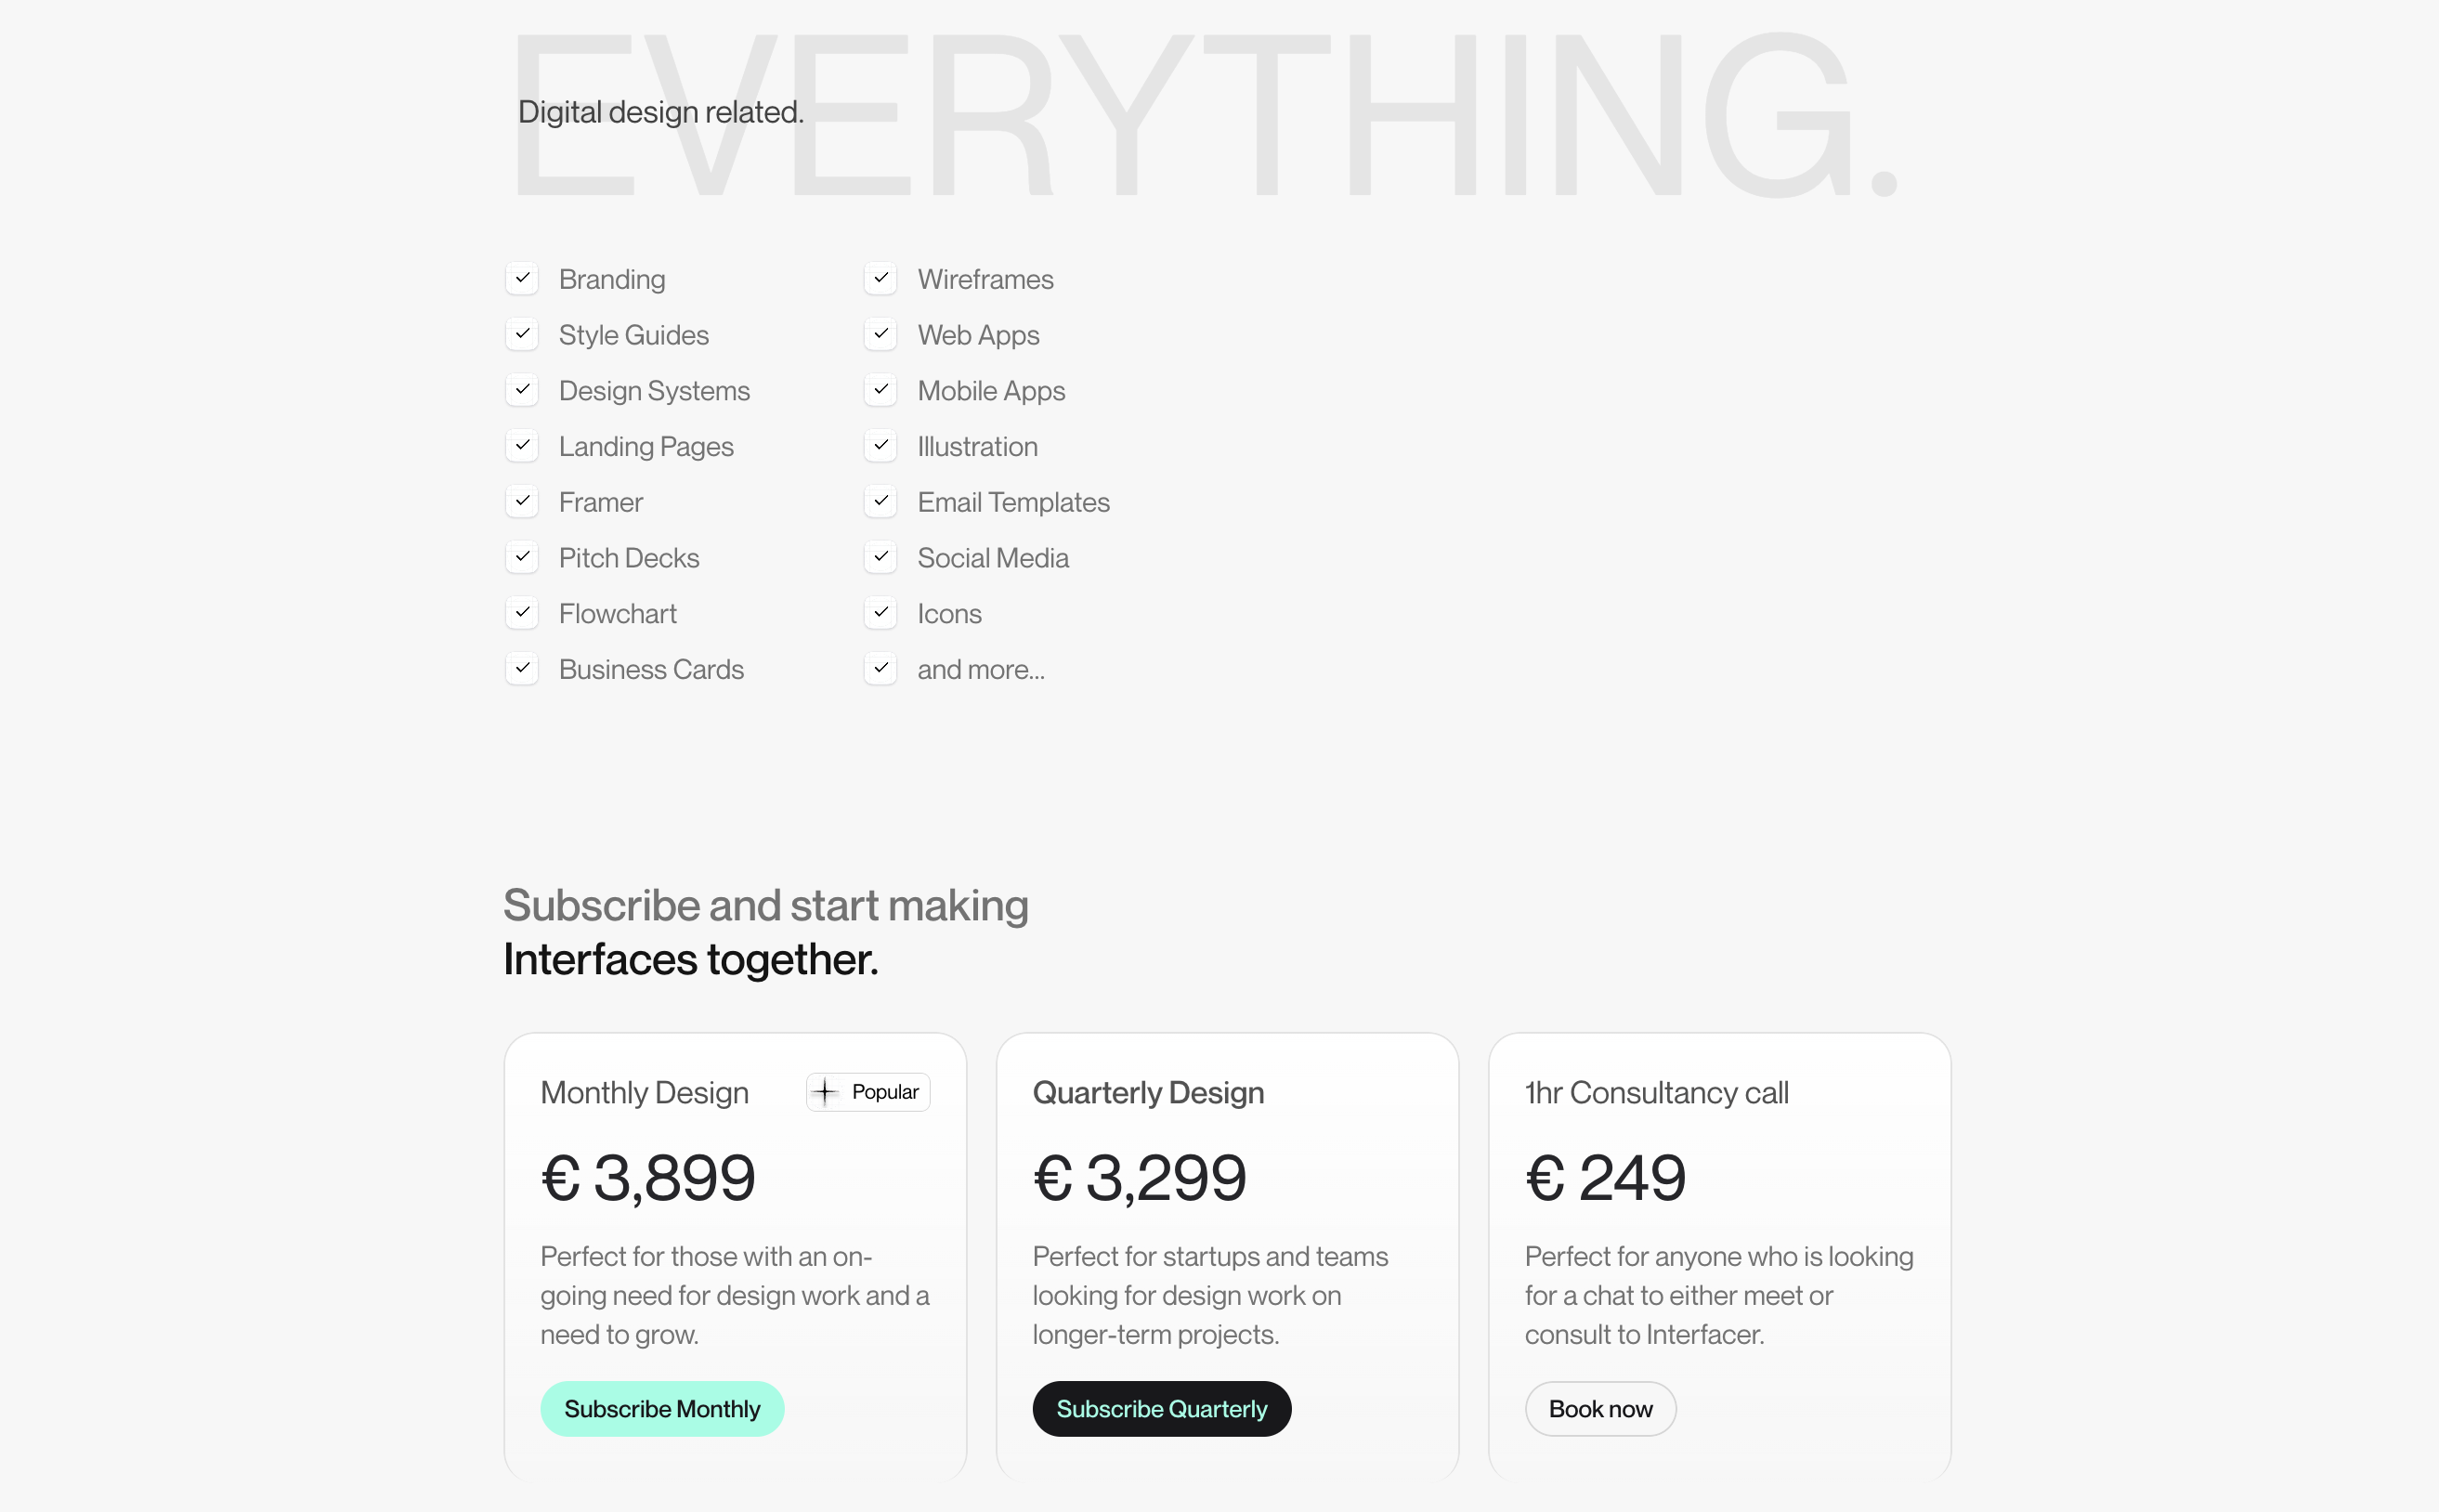The image size is (2439, 1512).
Task: Toggle the Design Systems checkbox
Action: pos(522,390)
